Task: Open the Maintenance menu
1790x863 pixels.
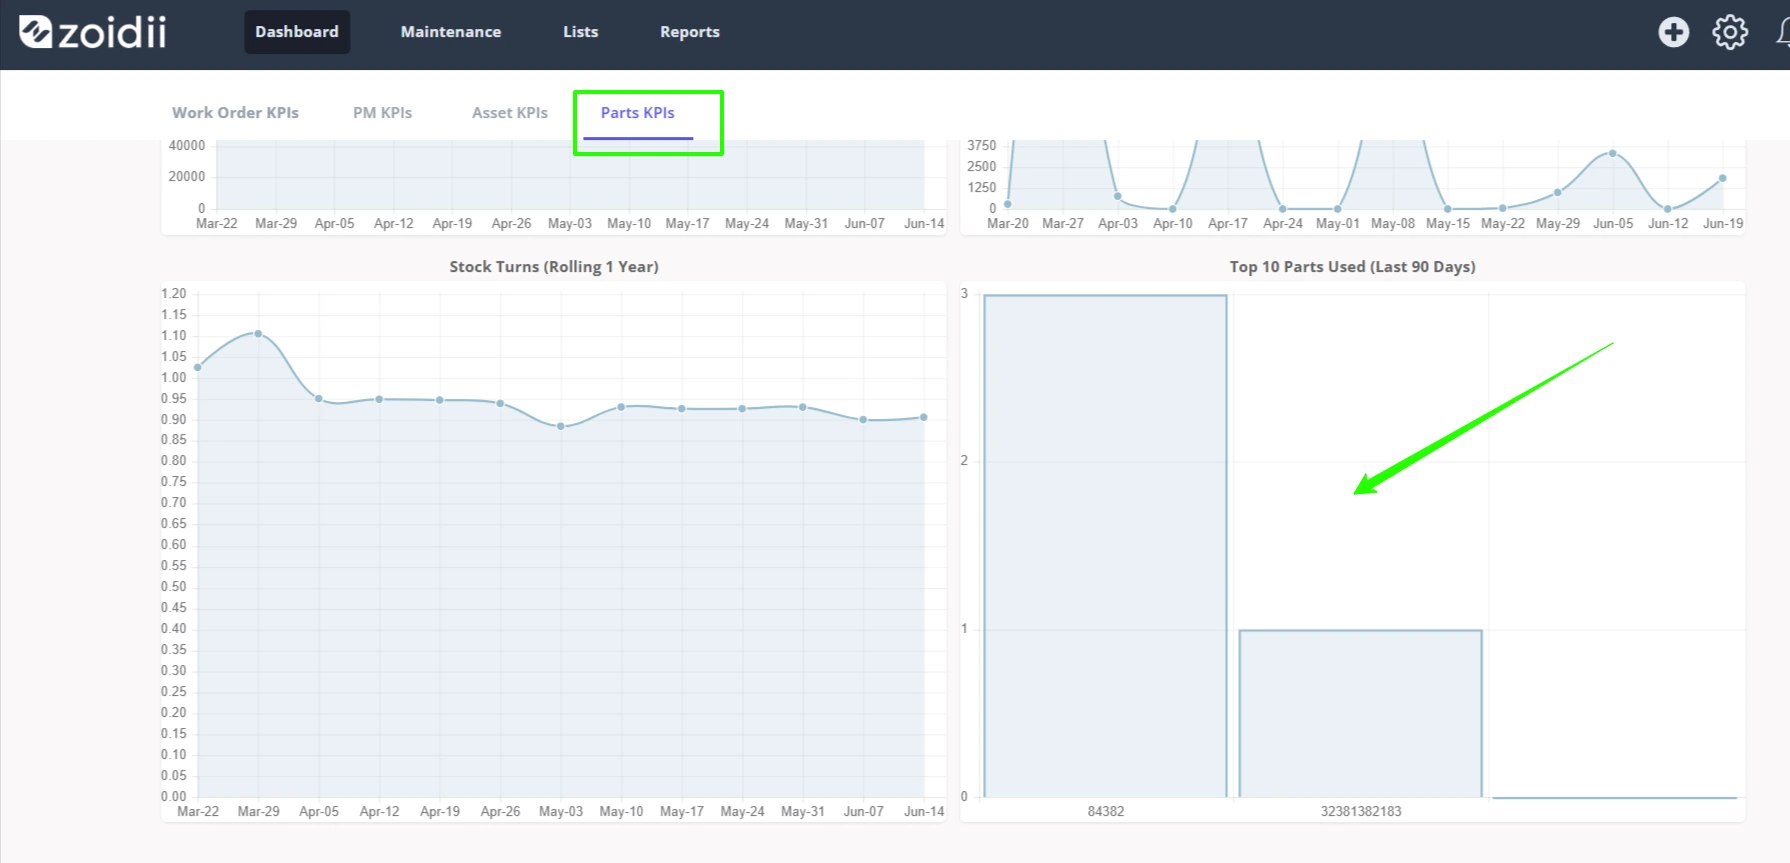Action: 451,32
